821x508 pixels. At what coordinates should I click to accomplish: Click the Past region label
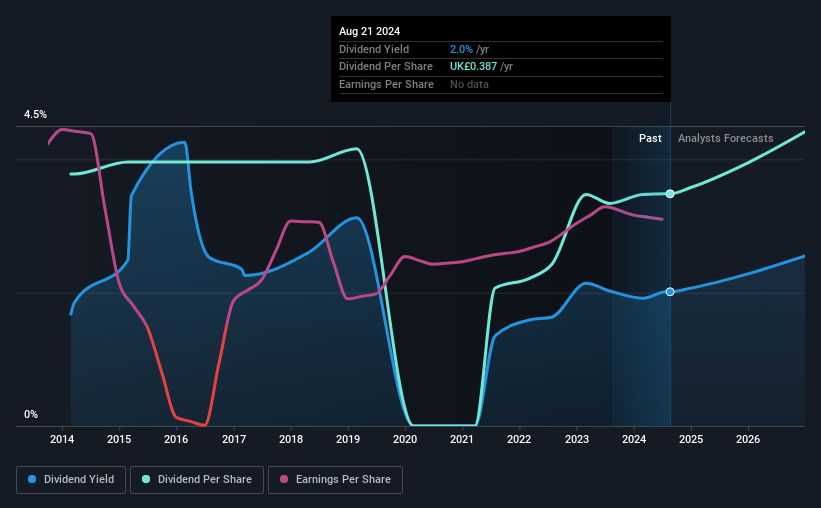coord(650,138)
